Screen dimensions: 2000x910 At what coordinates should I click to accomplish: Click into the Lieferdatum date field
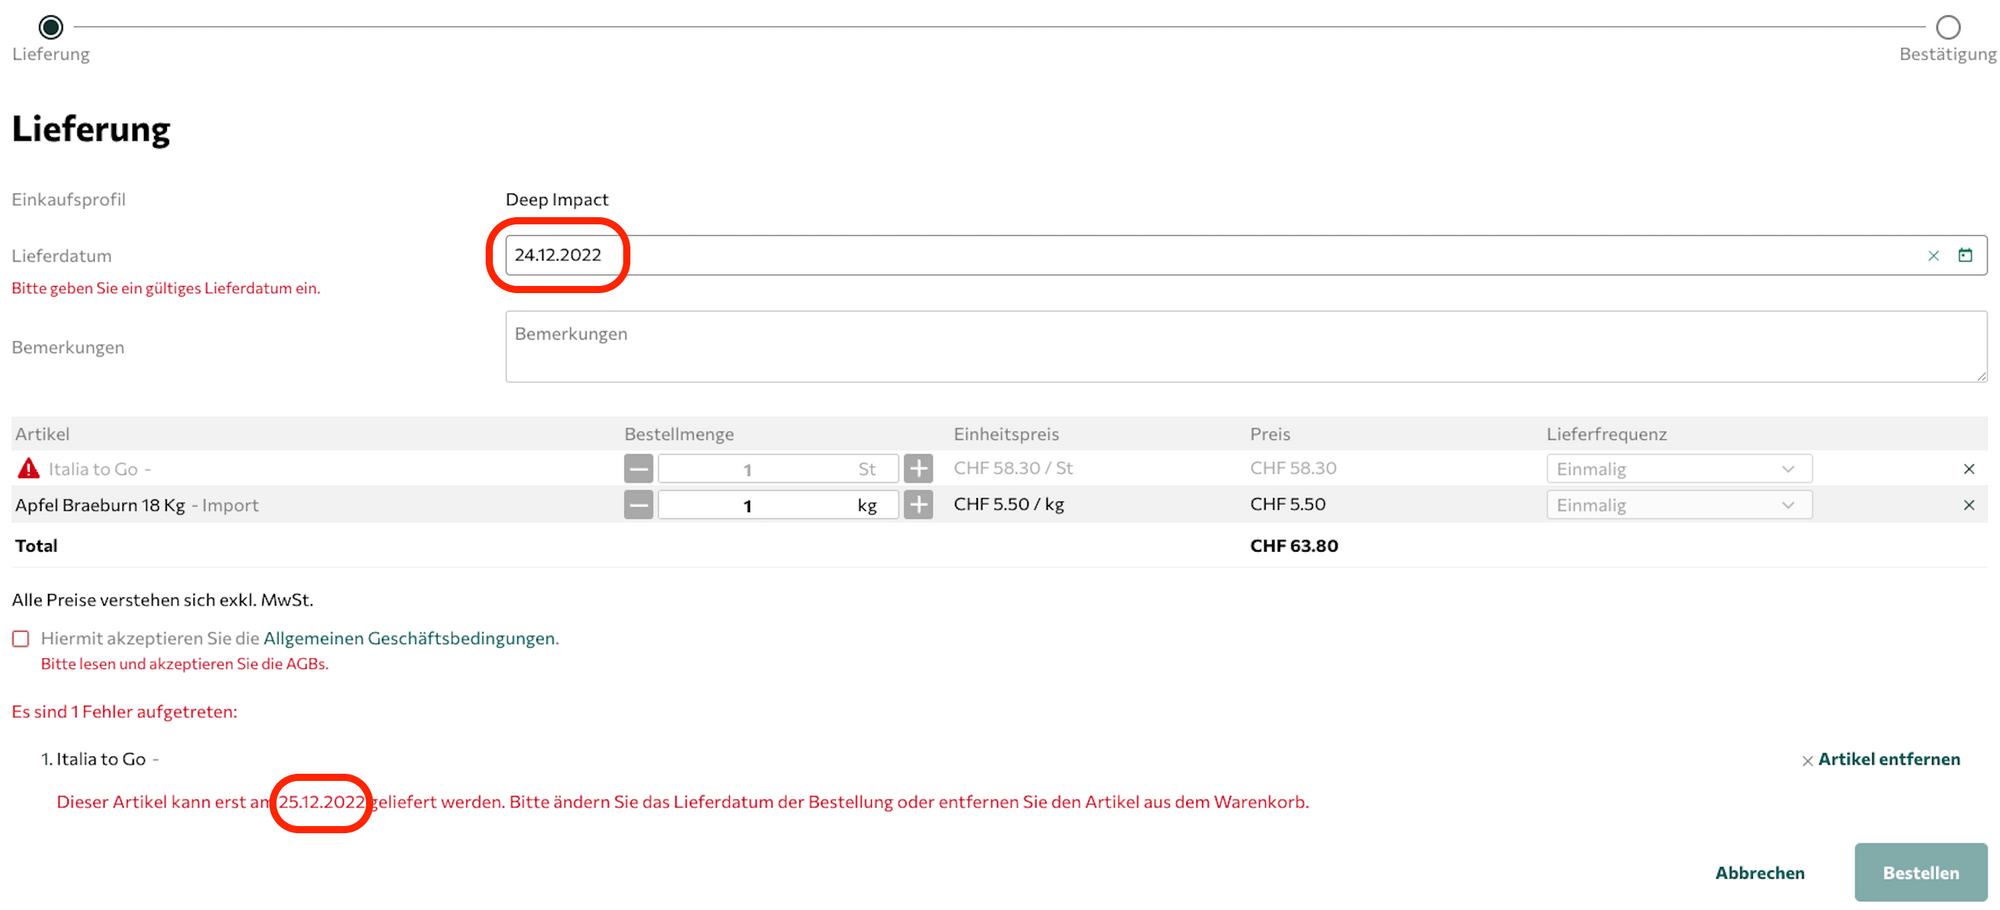(x=1200, y=255)
